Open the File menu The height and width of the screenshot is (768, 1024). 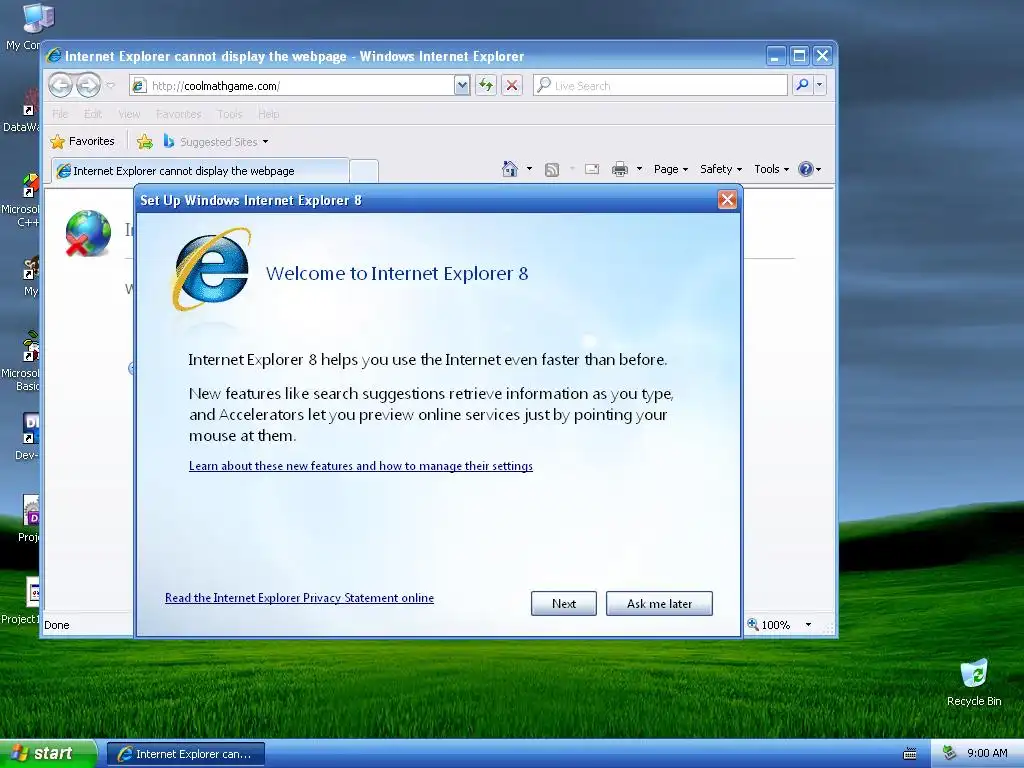point(60,114)
